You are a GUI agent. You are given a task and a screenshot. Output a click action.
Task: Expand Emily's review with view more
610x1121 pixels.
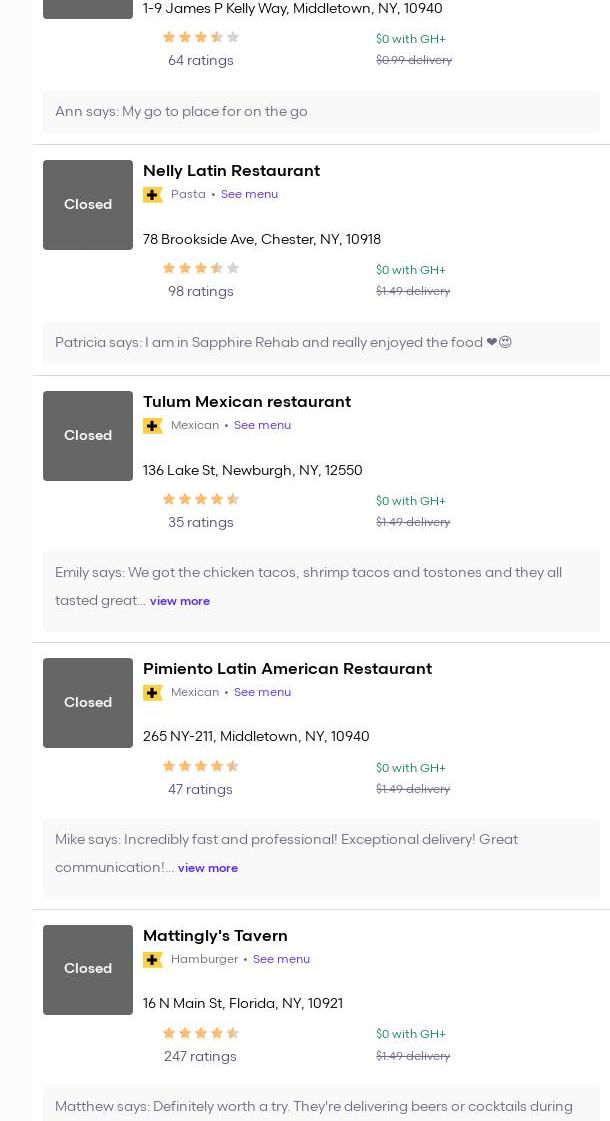180,601
